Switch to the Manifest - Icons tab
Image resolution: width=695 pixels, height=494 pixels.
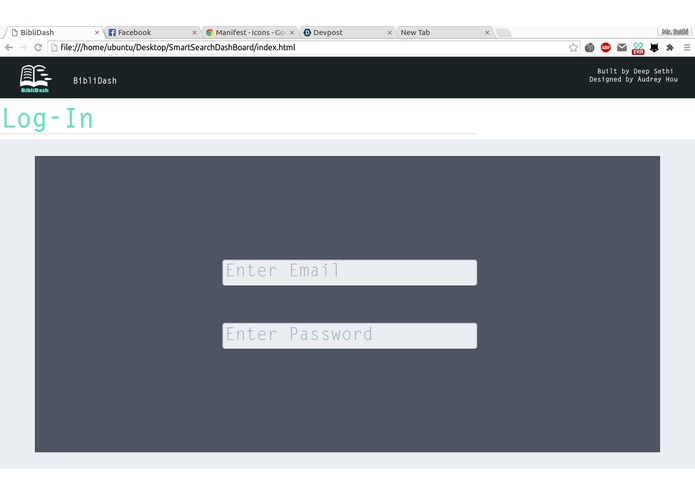point(250,32)
